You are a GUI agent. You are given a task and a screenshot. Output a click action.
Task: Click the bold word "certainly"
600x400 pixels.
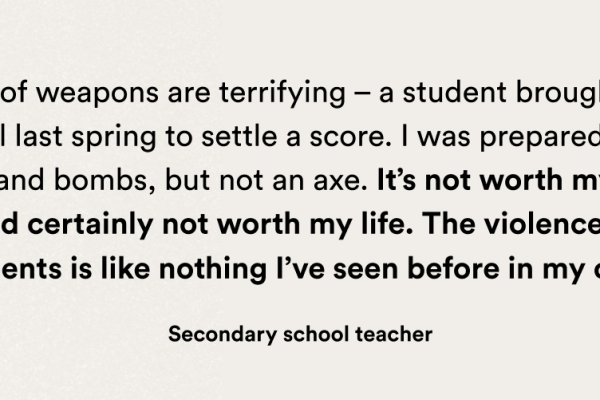[x=90, y=224]
